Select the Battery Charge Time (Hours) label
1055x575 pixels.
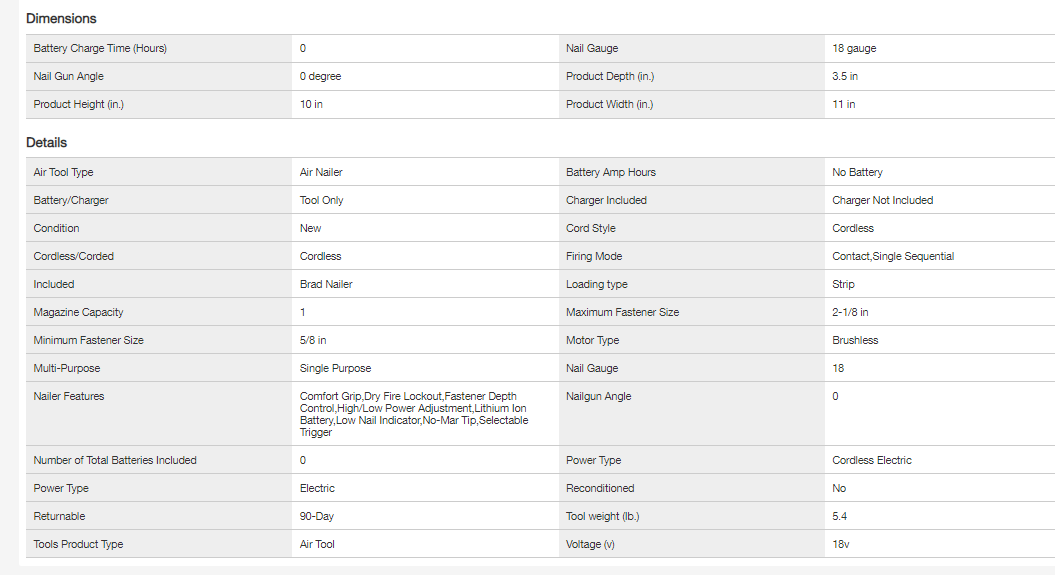click(99, 48)
